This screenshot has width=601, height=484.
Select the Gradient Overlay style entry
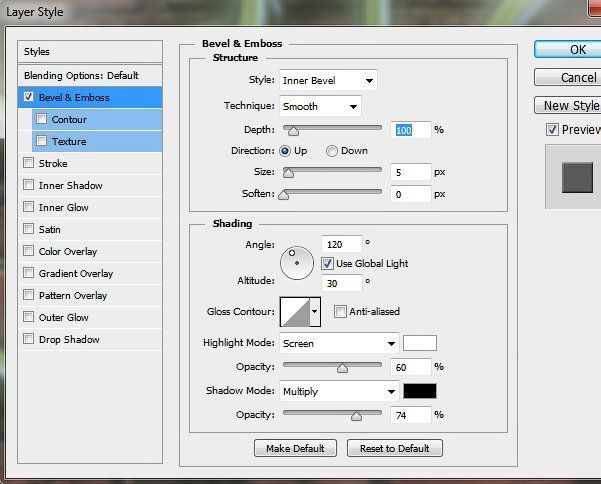[76, 274]
